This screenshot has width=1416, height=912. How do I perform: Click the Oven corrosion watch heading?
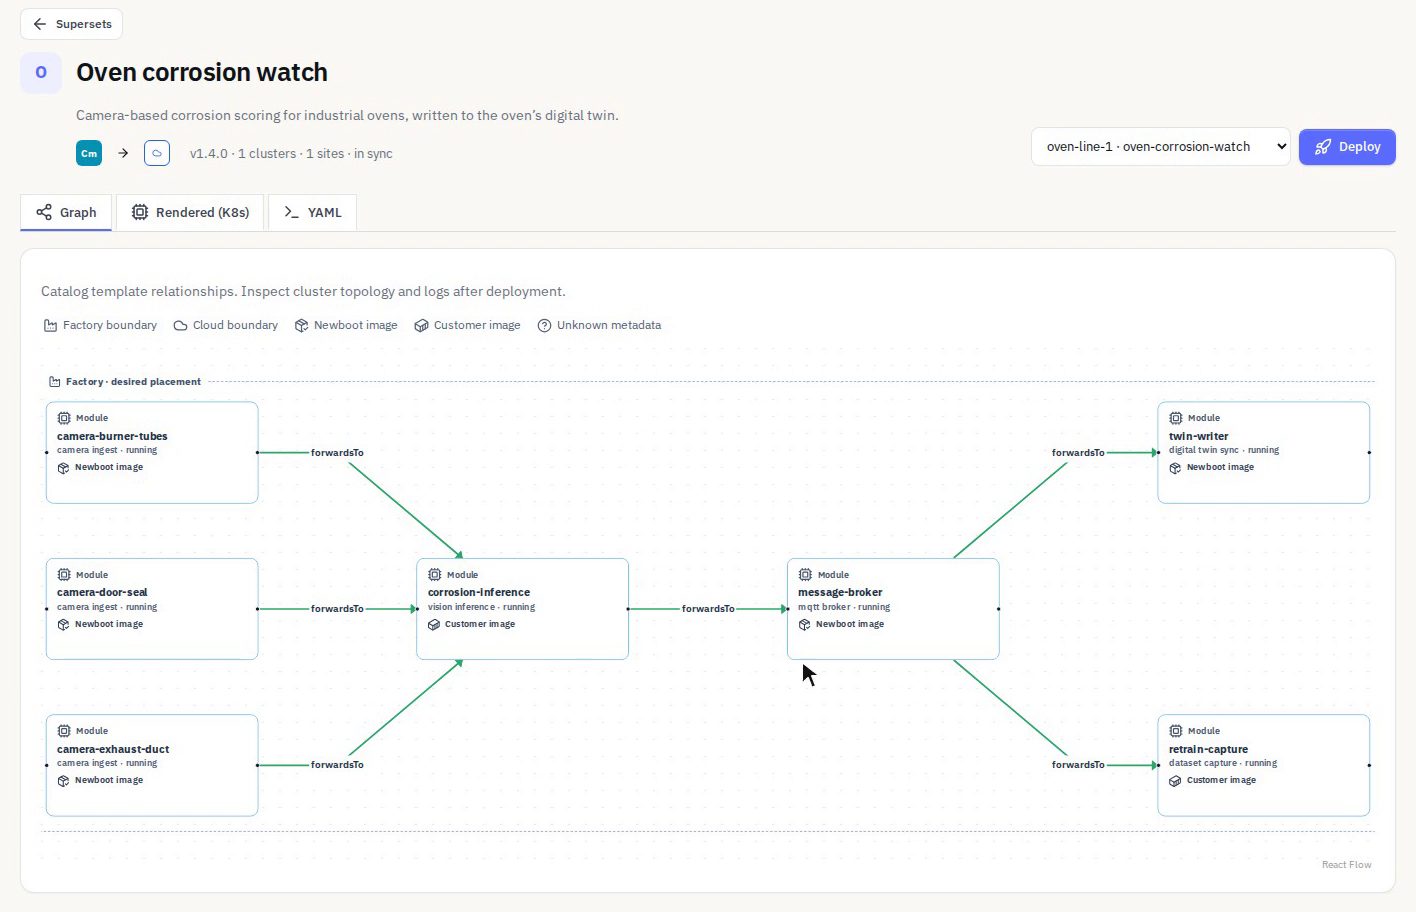point(202,73)
